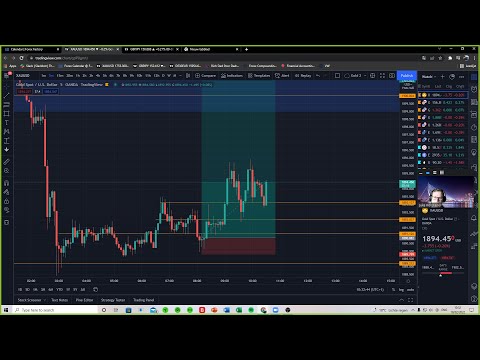Select the arrow icons tool
Screen dimensions: 480x360
[7, 150]
